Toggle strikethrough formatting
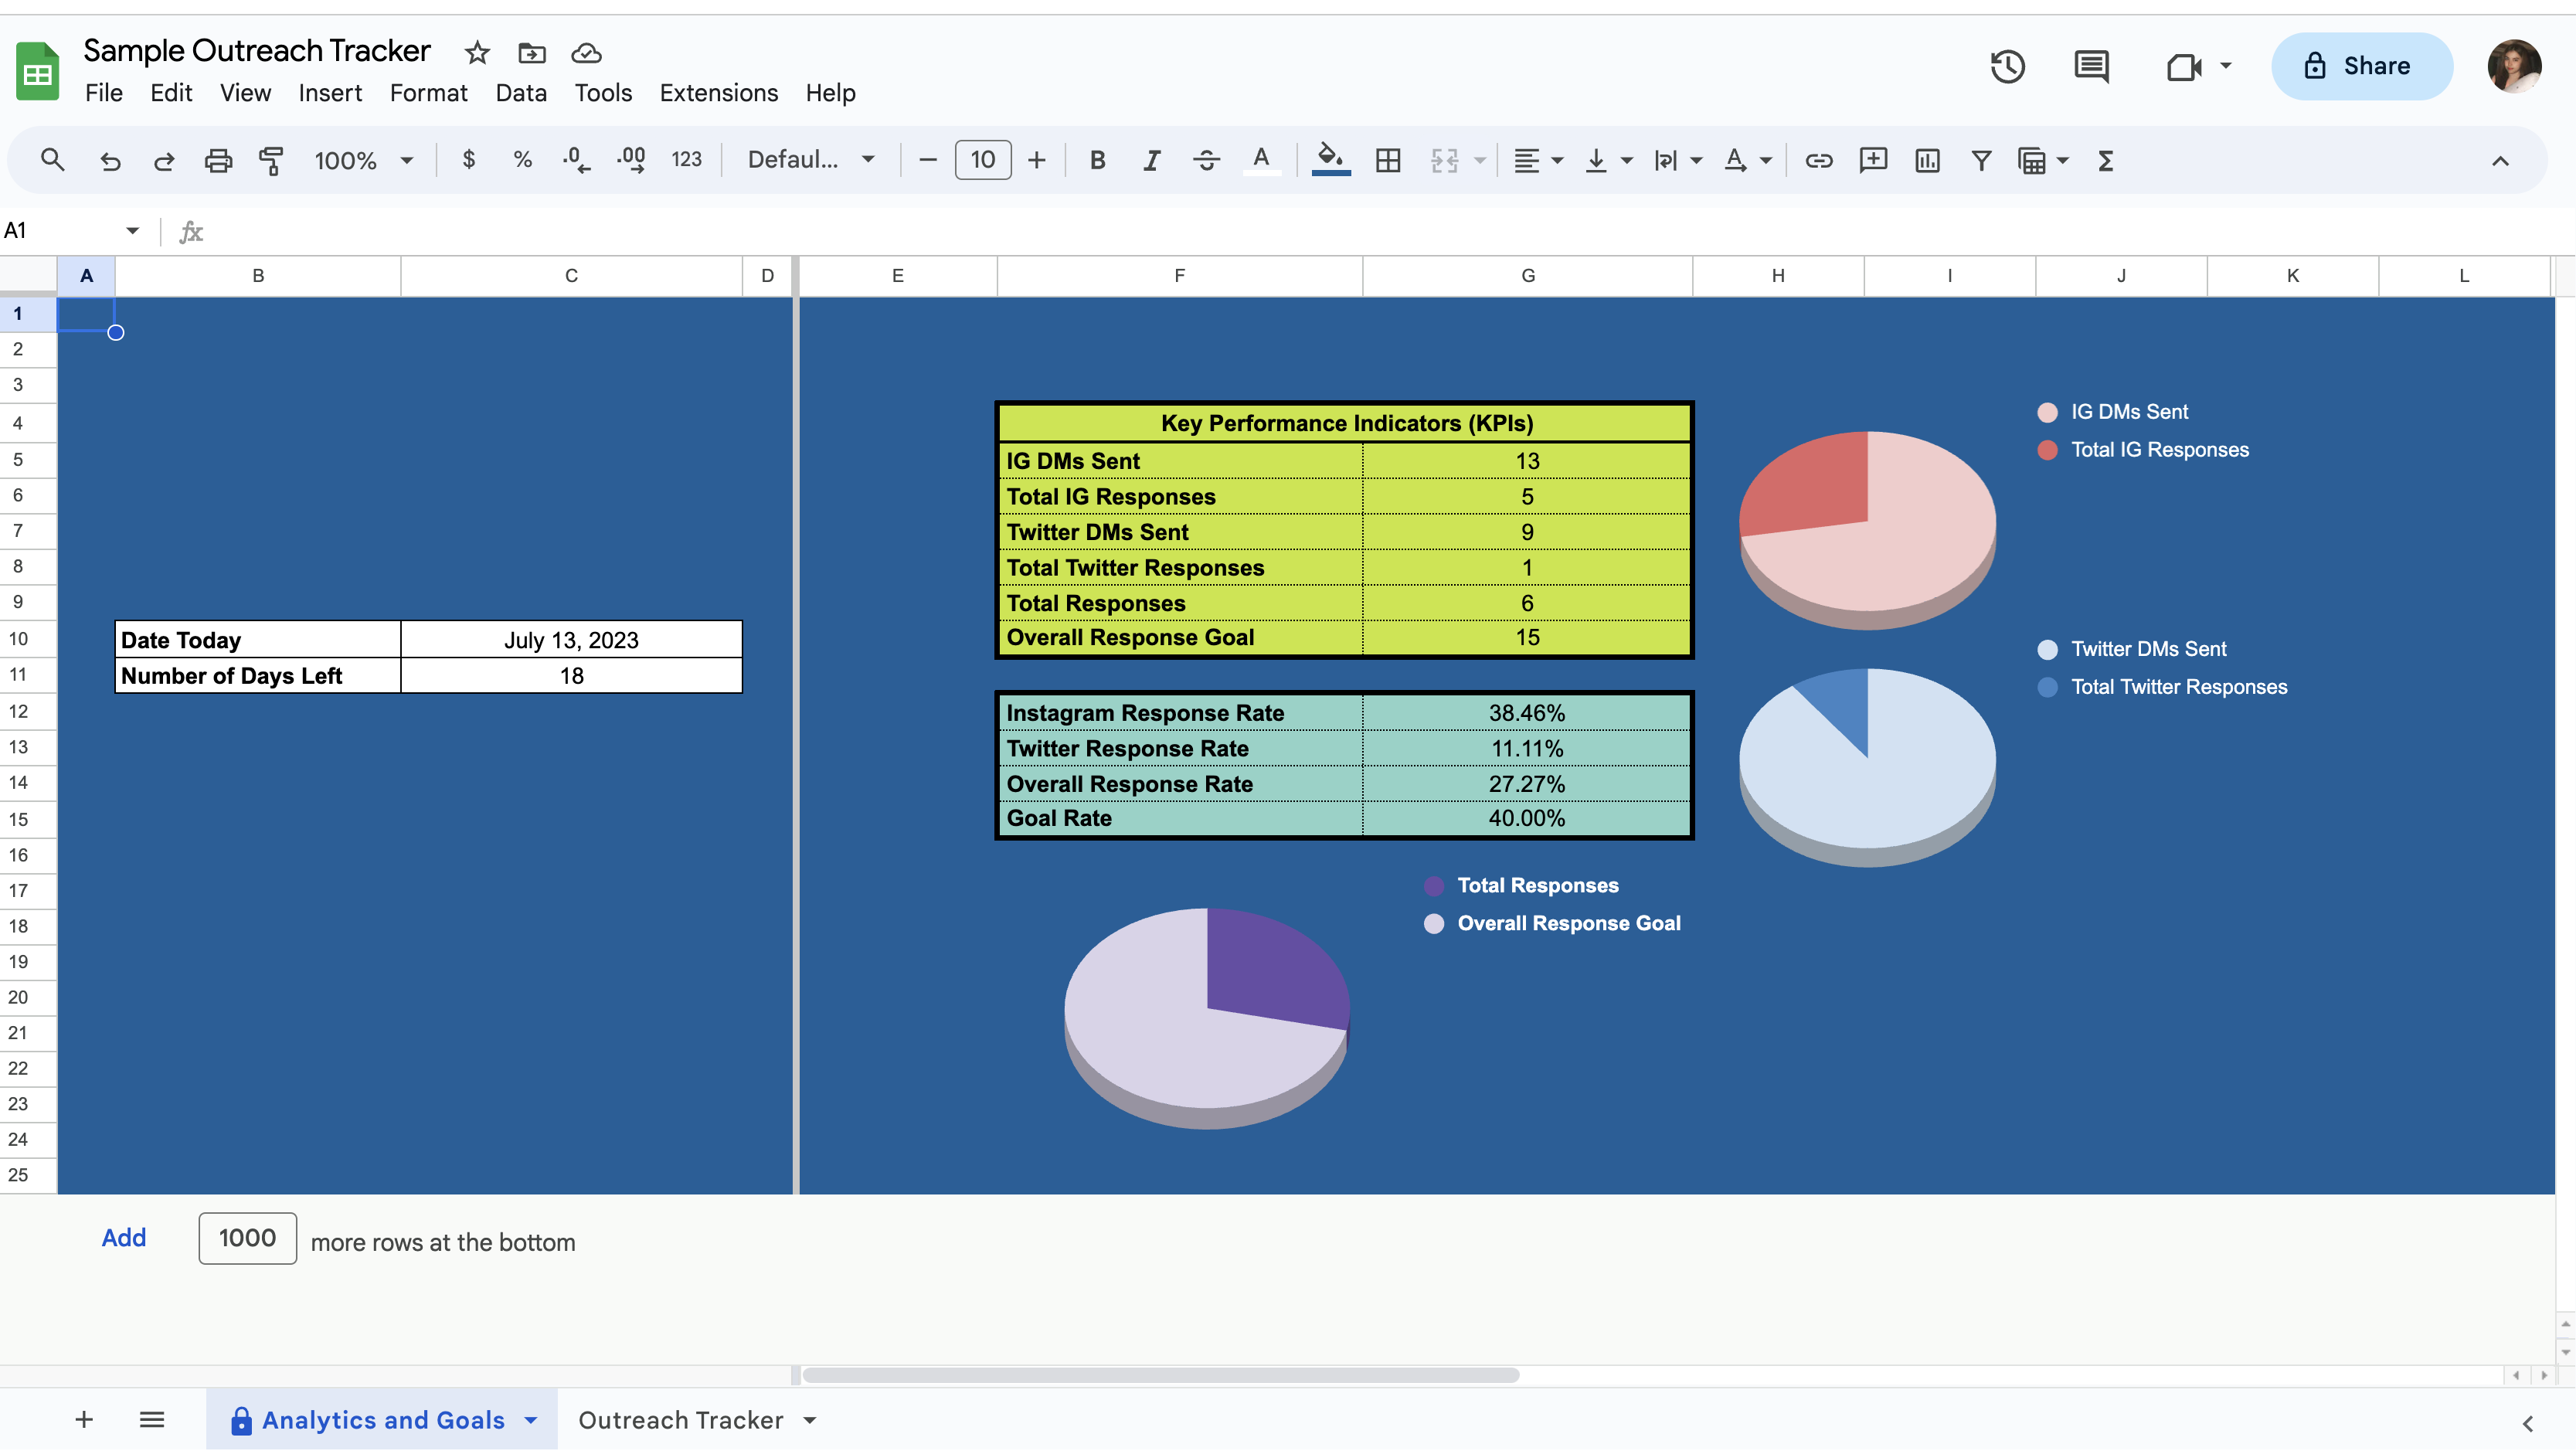 coord(1206,160)
